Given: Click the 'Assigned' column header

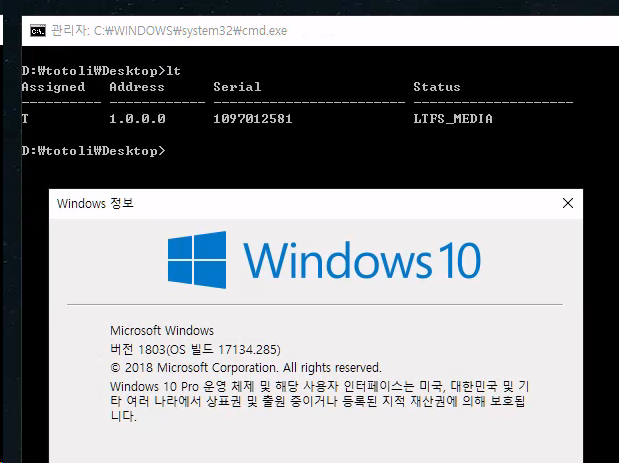Looking at the screenshot, I should click(53, 87).
